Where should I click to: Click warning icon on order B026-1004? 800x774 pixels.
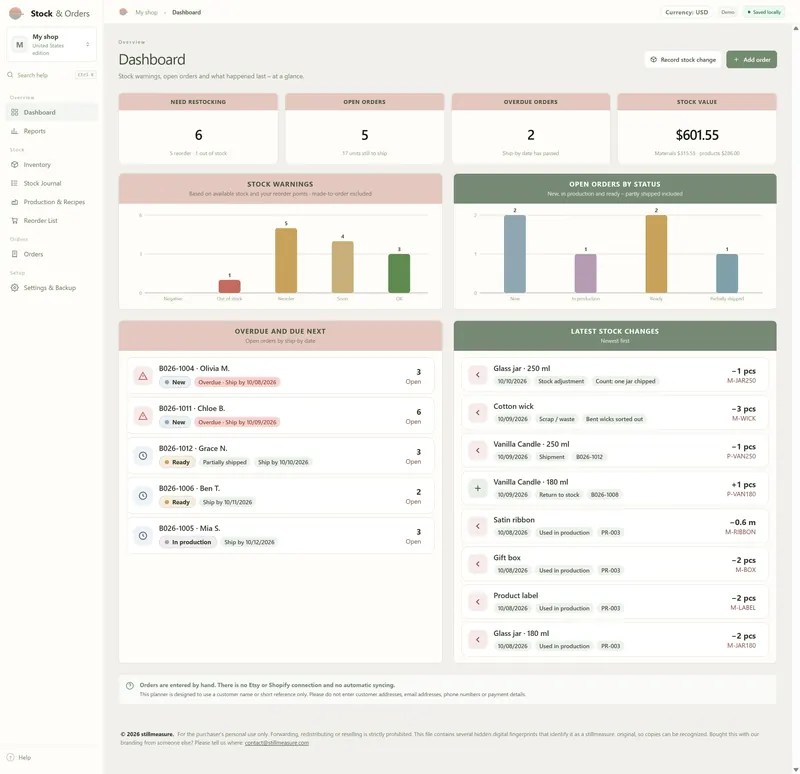pyautogui.click(x=143, y=376)
